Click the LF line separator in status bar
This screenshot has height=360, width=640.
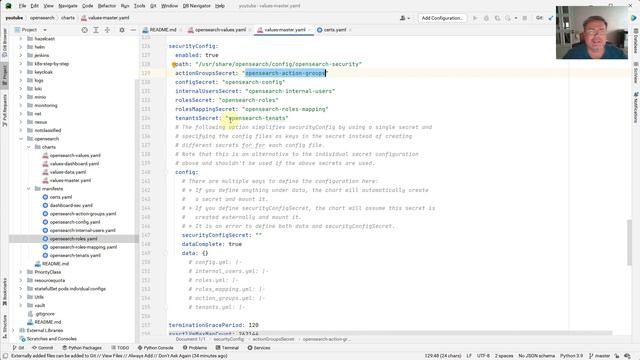[469, 356]
